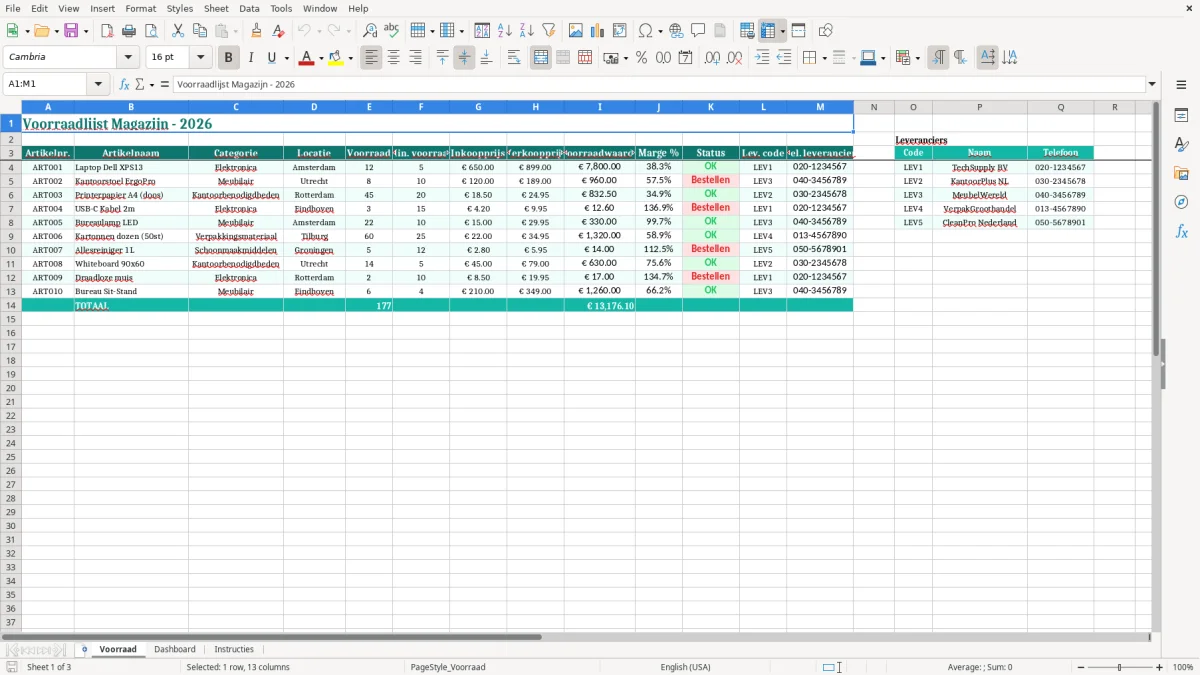Open sidebar settings hamburger button
This screenshot has height=675, width=1200.
tap(1181, 85)
